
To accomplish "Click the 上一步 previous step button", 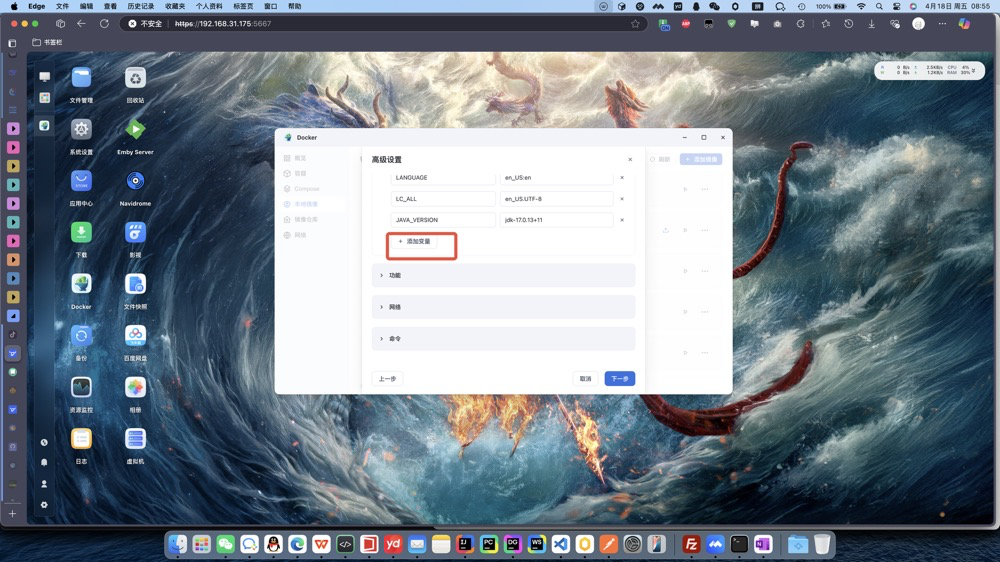I will coord(387,379).
